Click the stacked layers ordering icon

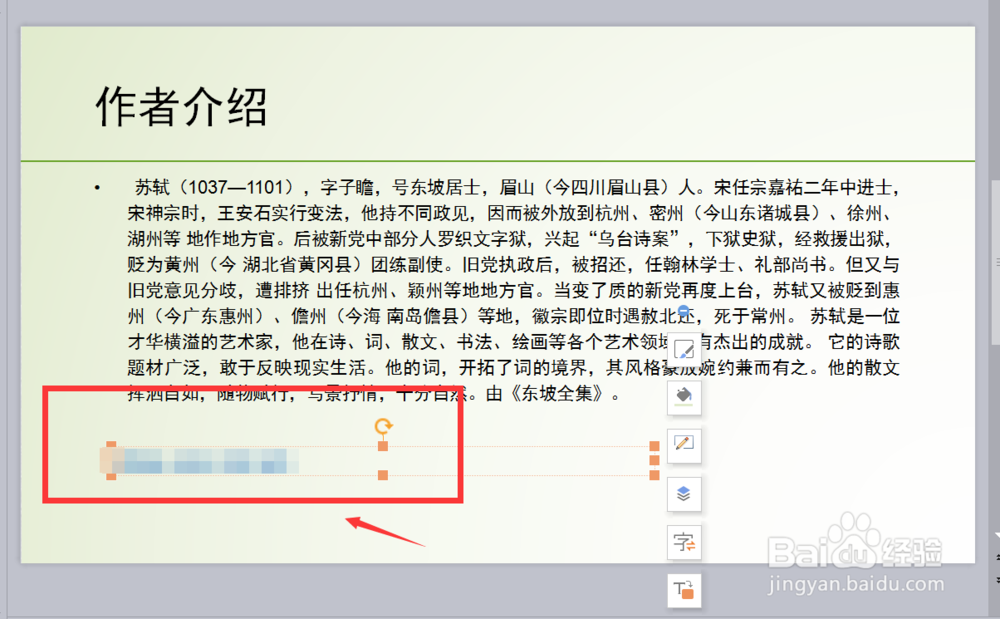[x=684, y=494]
